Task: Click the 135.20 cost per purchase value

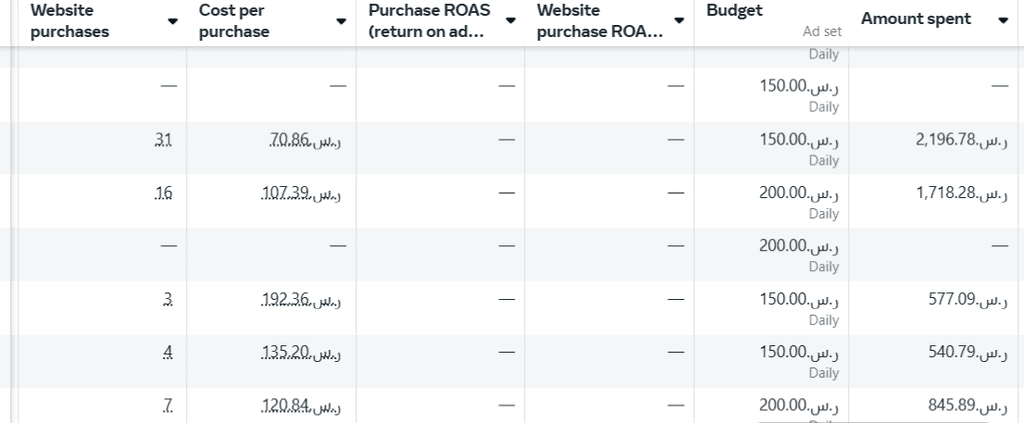Action: click(300, 352)
